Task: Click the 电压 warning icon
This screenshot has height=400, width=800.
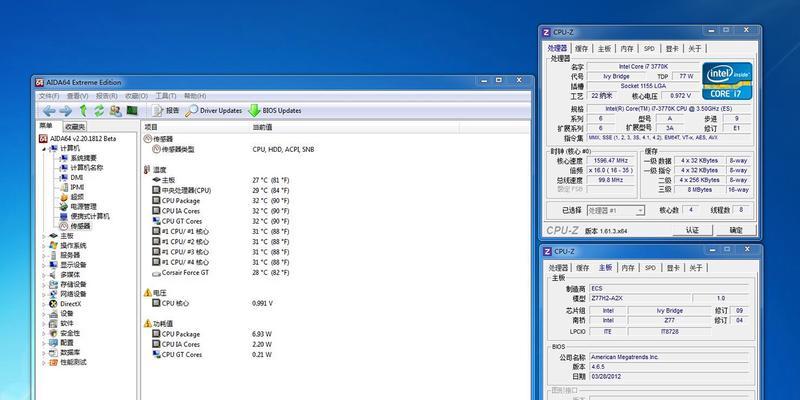Action: pyautogui.click(x=147, y=293)
